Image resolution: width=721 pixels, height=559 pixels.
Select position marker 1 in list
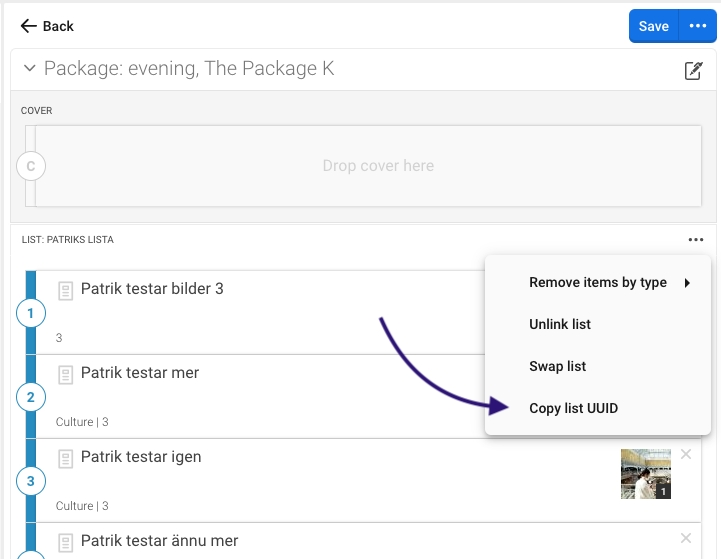coord(30,314)
